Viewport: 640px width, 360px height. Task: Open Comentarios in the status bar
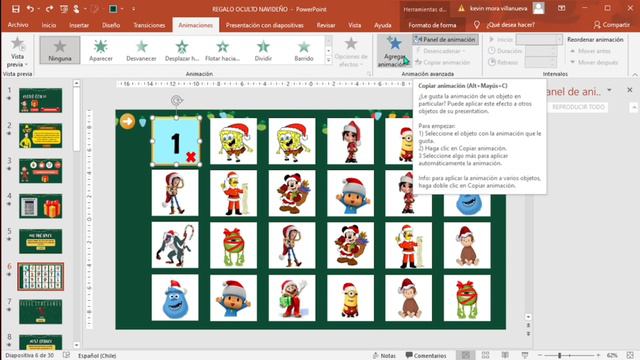tap(426, 356)
